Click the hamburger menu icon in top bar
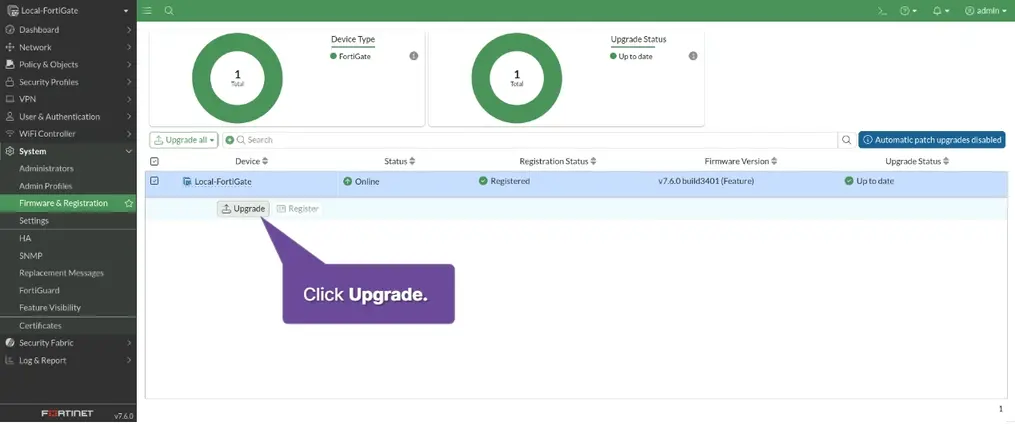The width and height of the screenshot is (1015, 426). (147, 10)
